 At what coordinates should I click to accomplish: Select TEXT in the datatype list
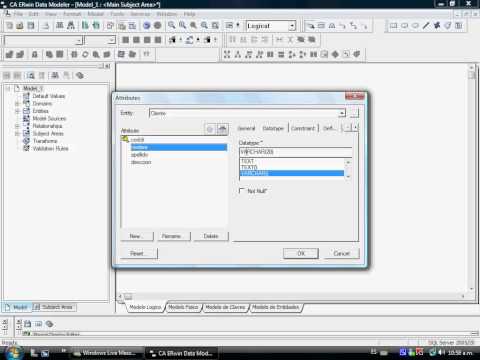coord(247,161)
